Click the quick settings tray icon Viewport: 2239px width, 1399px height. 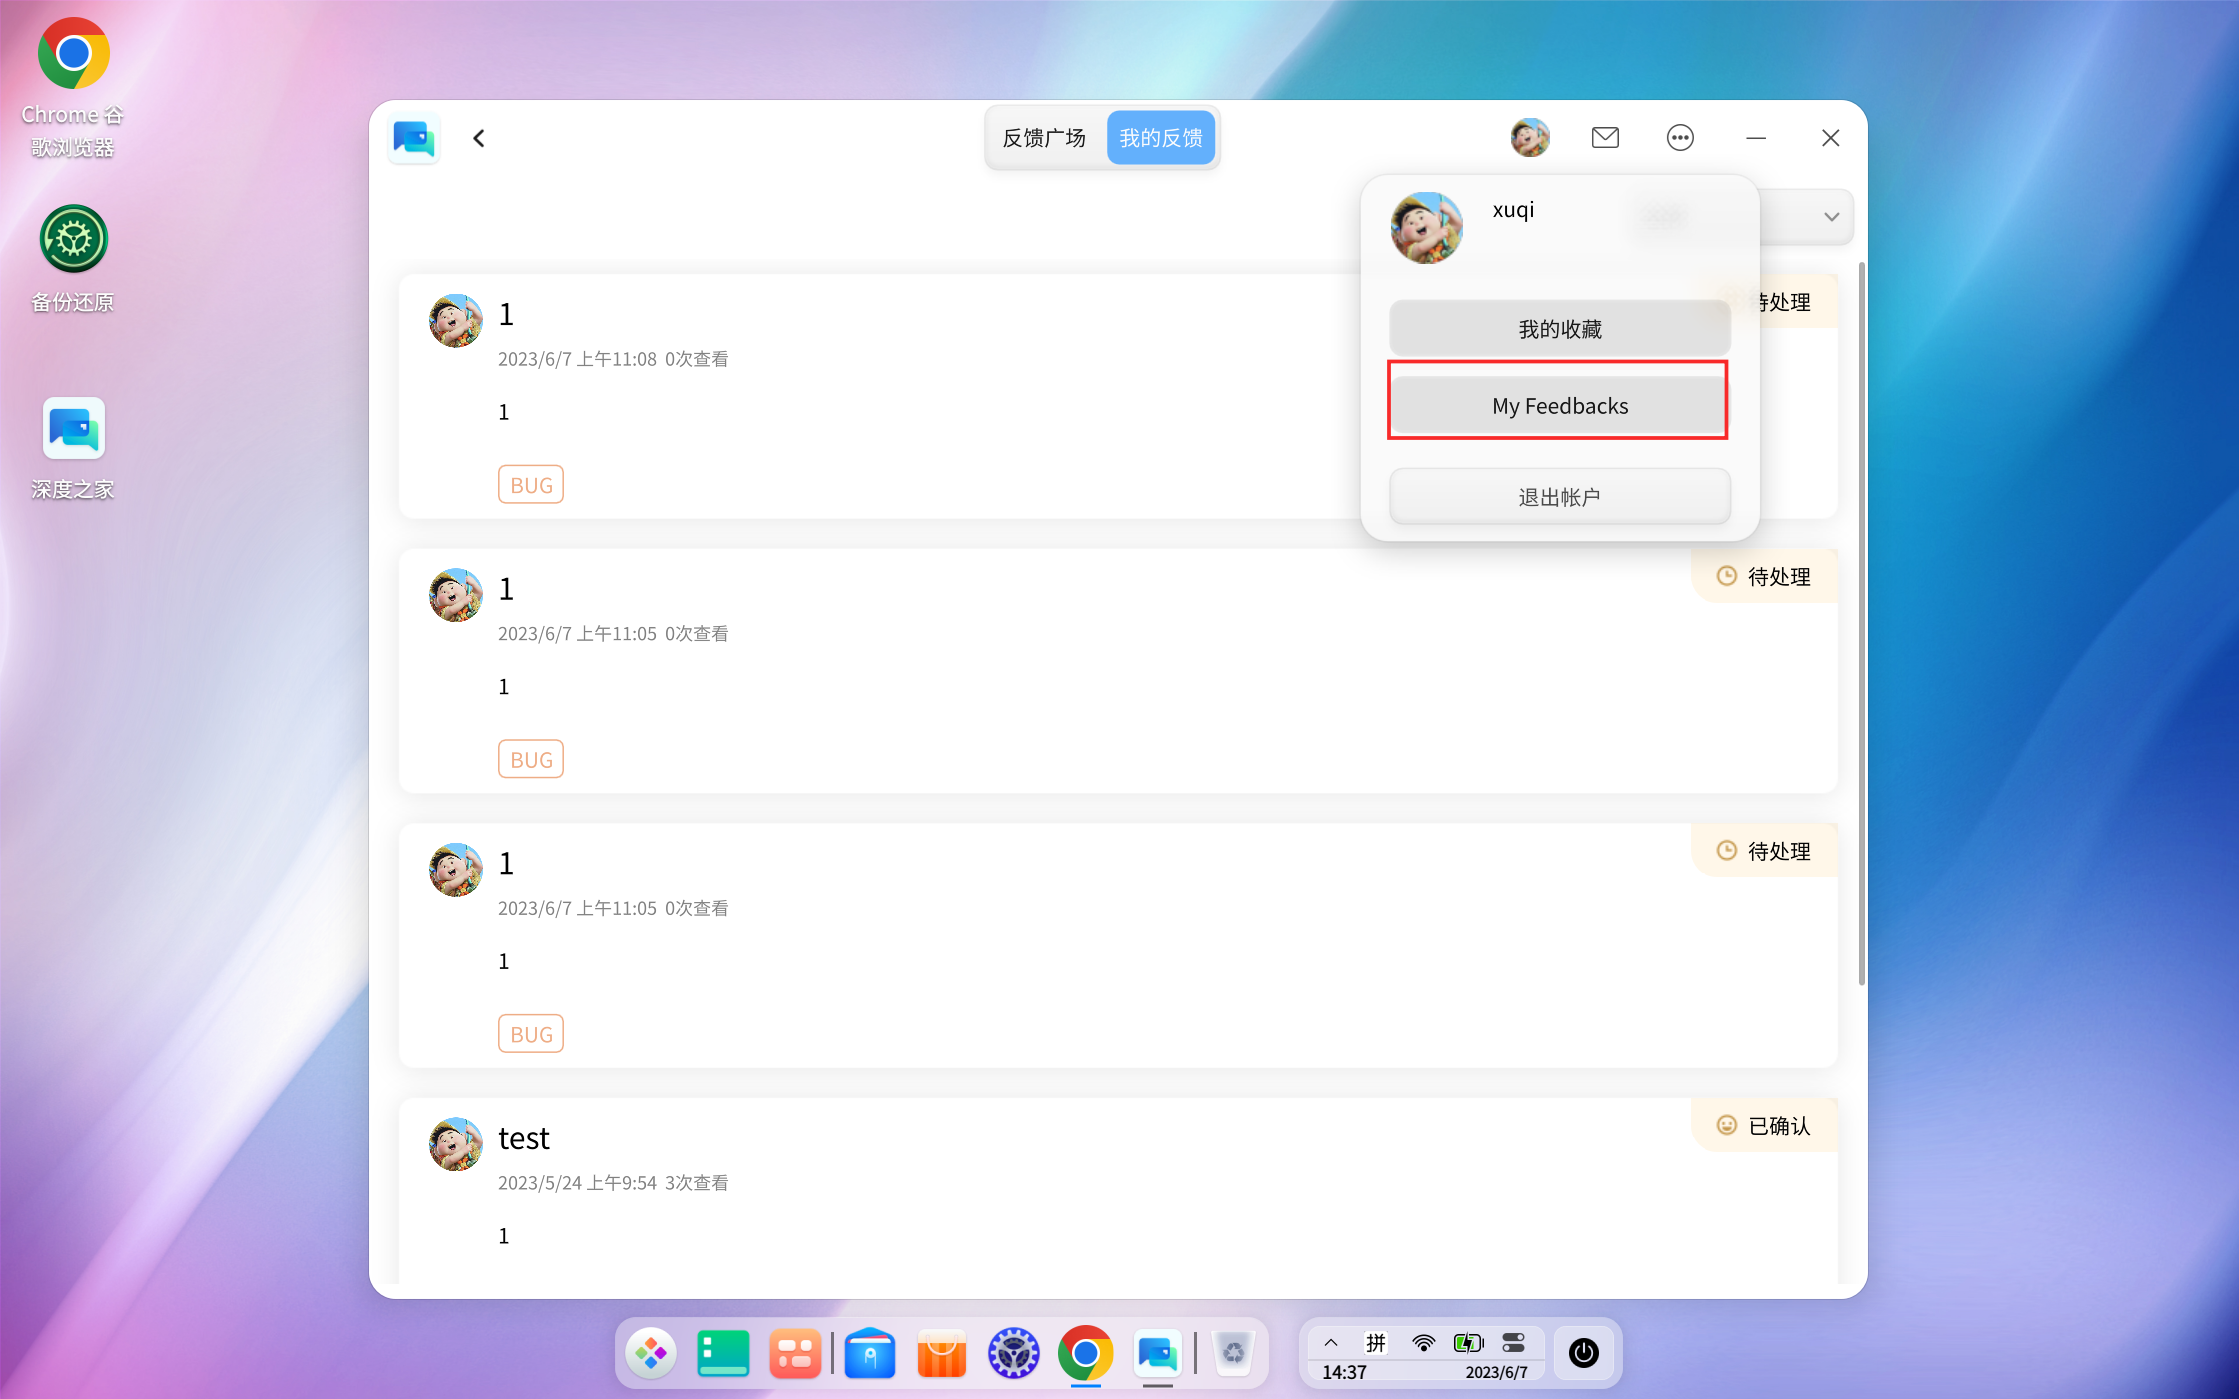(x=1514, y=1343)
